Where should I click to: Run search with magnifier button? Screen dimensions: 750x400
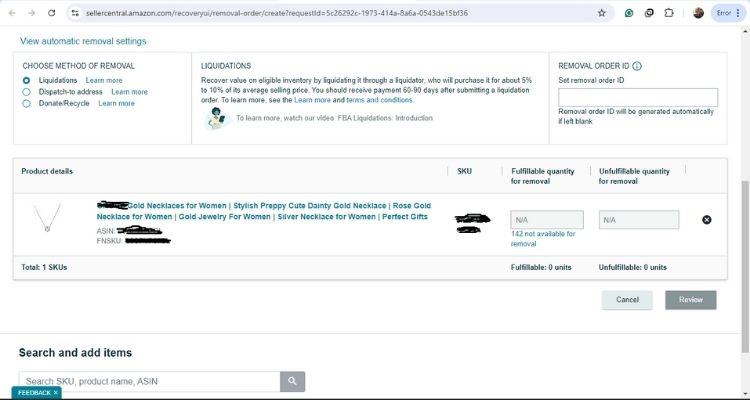(292, 381)
